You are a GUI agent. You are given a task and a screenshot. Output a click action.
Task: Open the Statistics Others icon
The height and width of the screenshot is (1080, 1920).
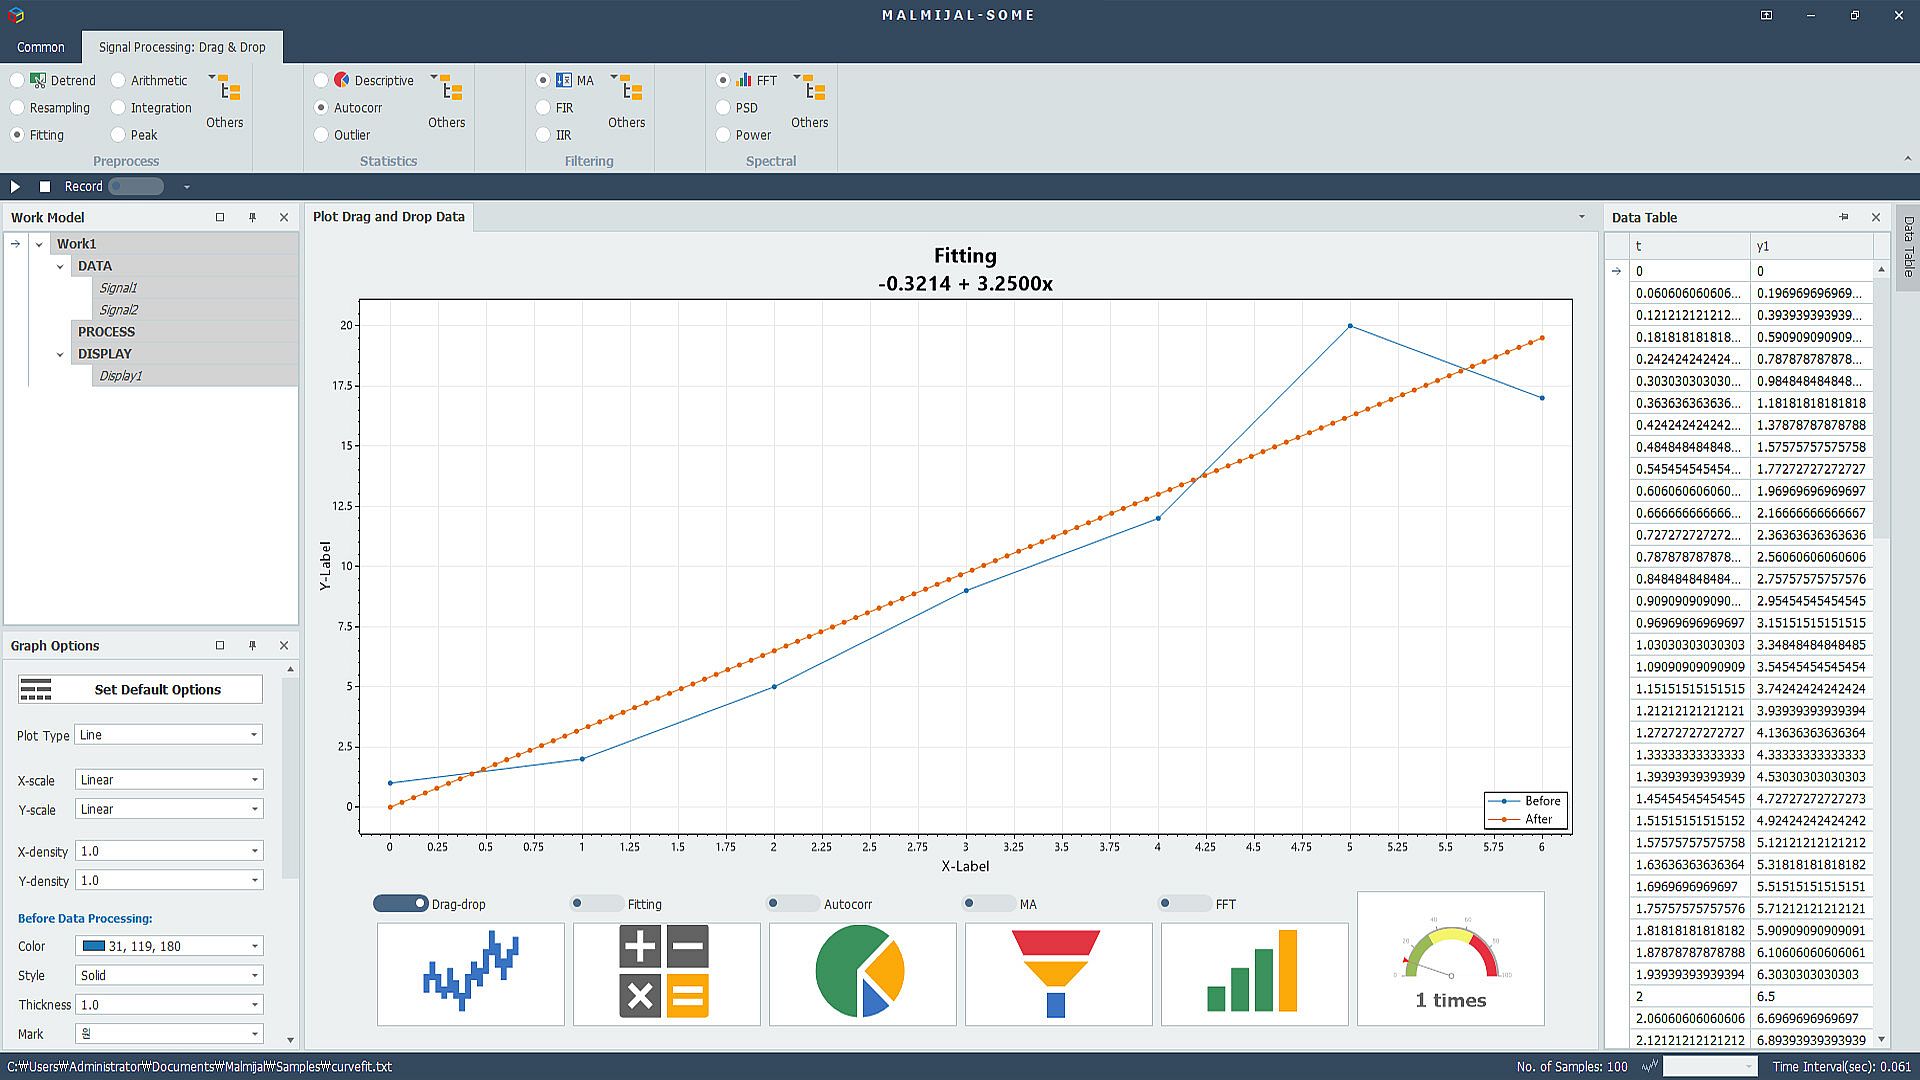pos(450,90)
